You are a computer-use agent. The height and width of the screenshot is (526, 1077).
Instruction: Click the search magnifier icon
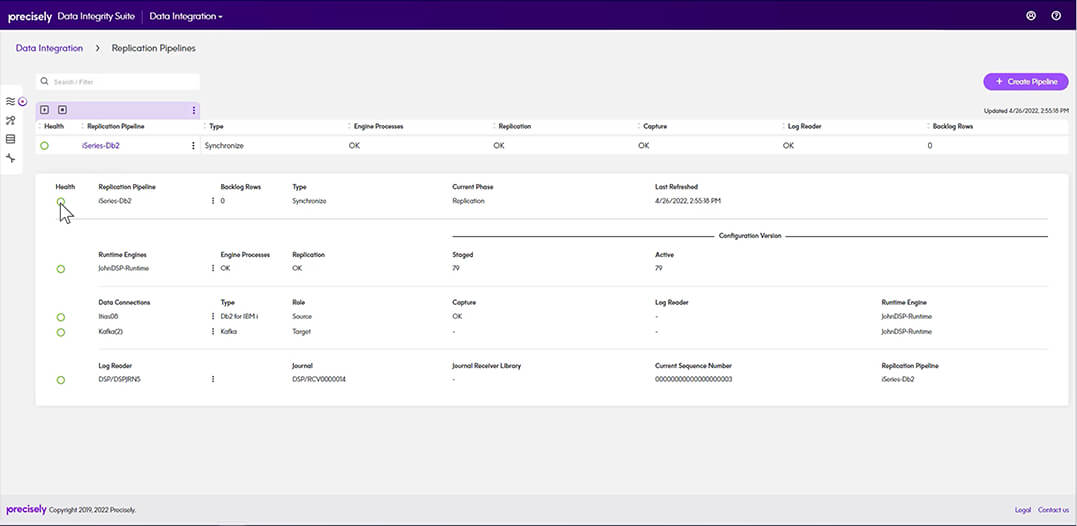point(45,82)
